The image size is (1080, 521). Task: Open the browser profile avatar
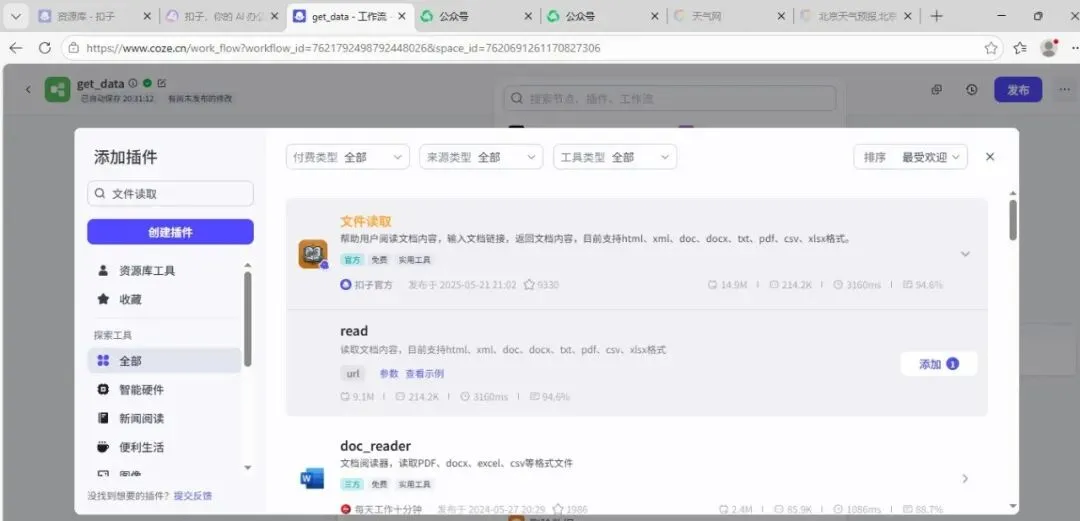[x=1049, y=48]
